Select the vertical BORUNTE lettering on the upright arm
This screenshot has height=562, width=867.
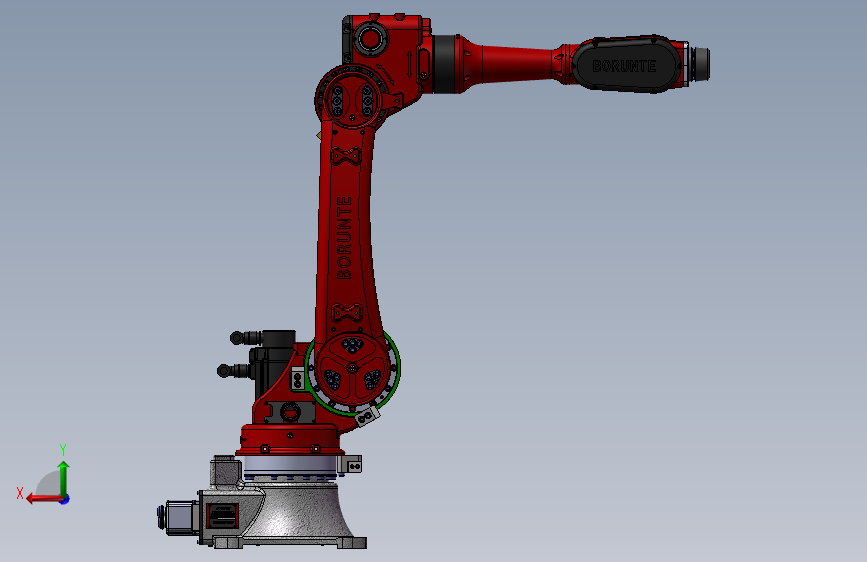(x=344, y=237)
